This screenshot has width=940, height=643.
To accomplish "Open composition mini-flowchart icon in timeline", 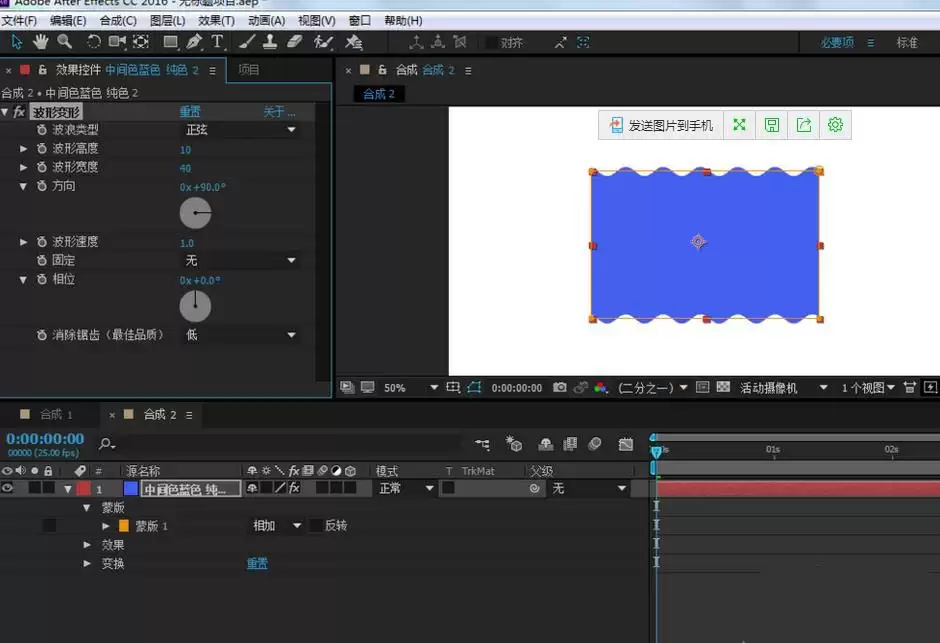I will pyautogui.click(x=482, y=444).
